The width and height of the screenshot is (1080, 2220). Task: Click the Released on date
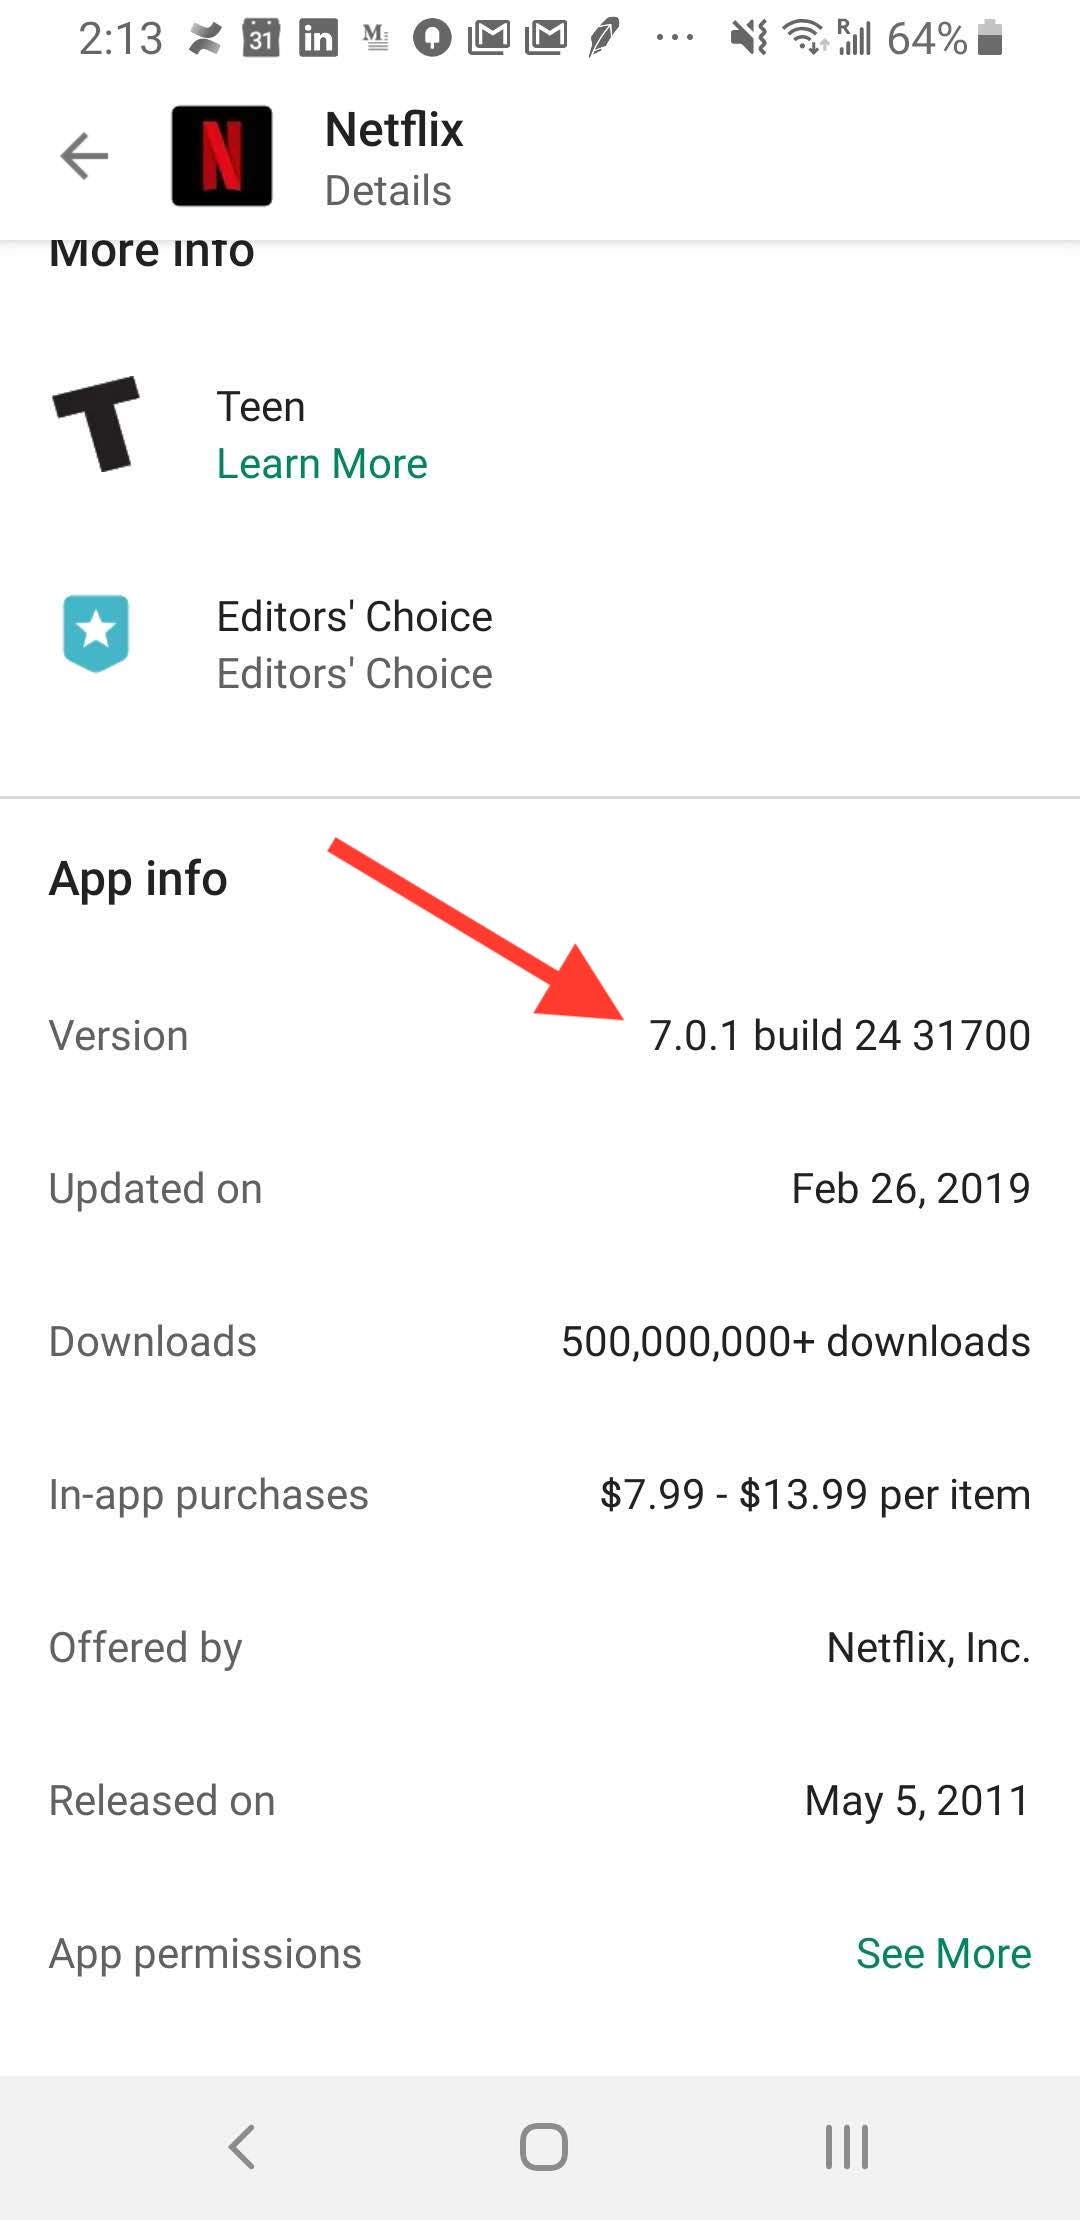pyautogui.click(x=916, y=1800)
